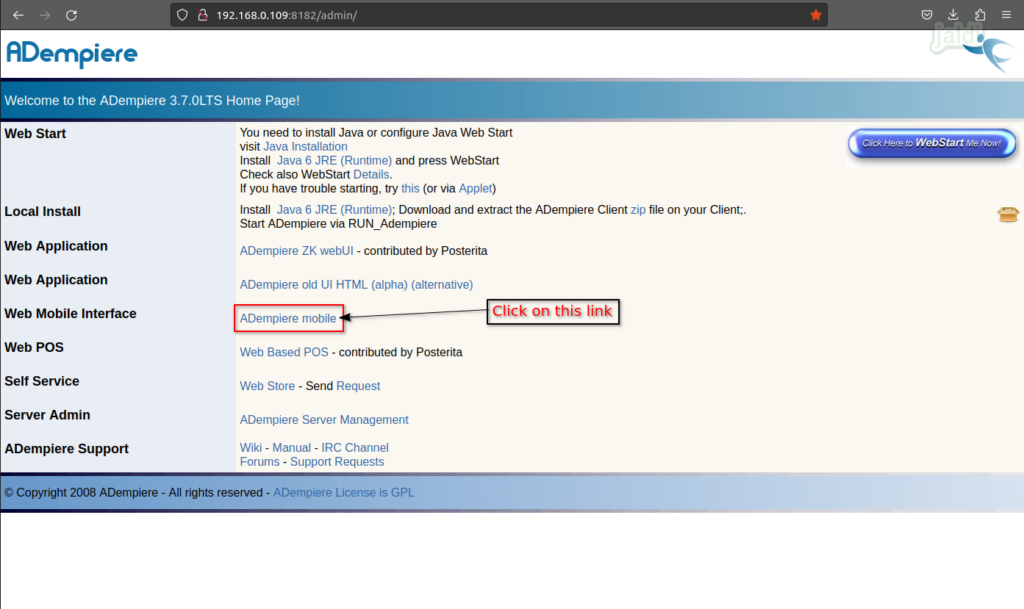Click the Jaldi bird logo at top right

click(x=972, y=47)
